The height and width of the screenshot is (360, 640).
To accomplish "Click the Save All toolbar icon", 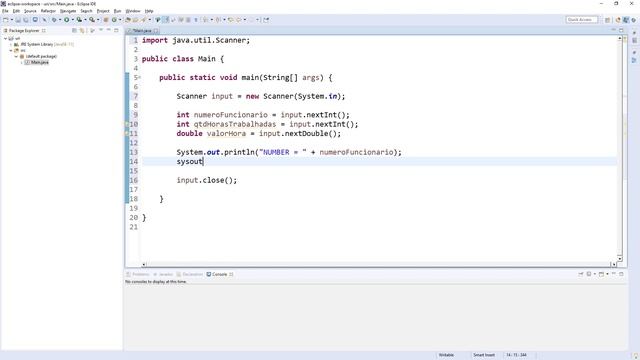I will pos(26,20).
